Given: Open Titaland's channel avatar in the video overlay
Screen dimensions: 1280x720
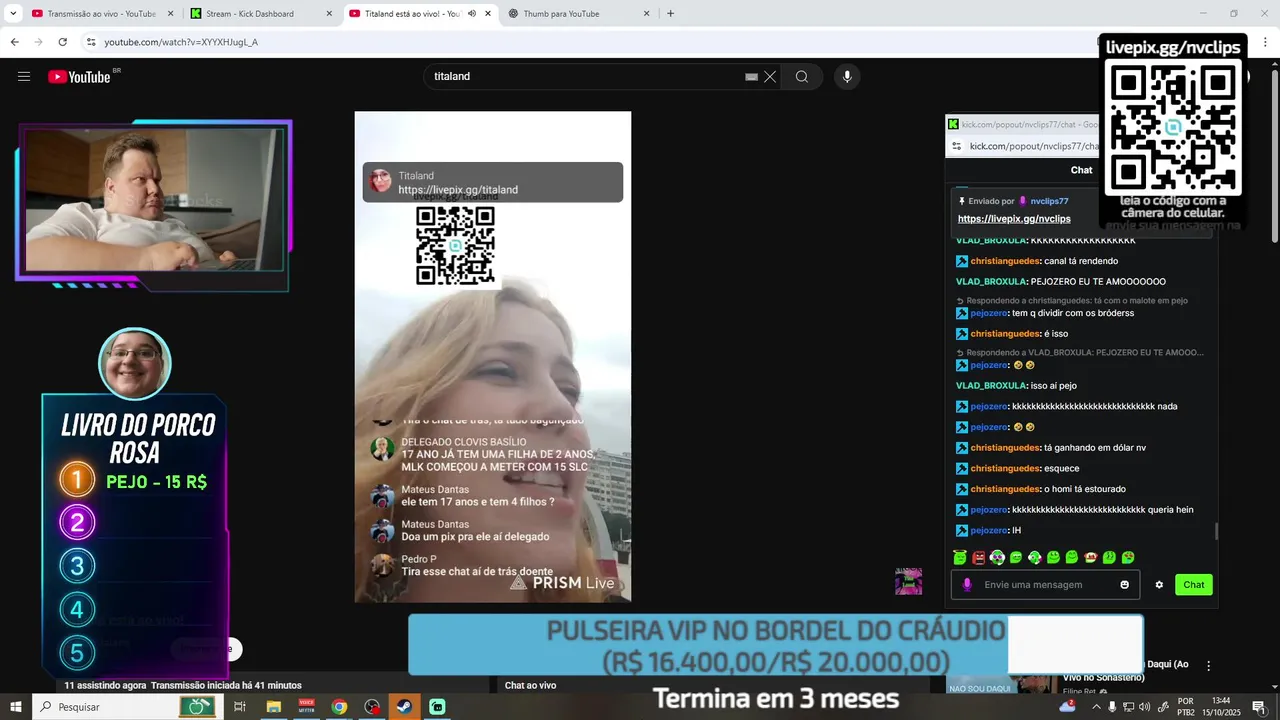Looking at the screenshot, I should tap(381, 181).
